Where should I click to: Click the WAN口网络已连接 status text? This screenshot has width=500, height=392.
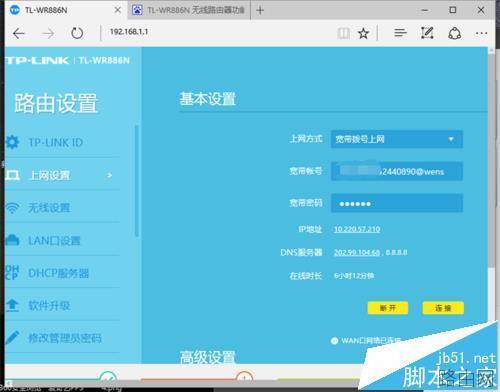tap(371, 341)
